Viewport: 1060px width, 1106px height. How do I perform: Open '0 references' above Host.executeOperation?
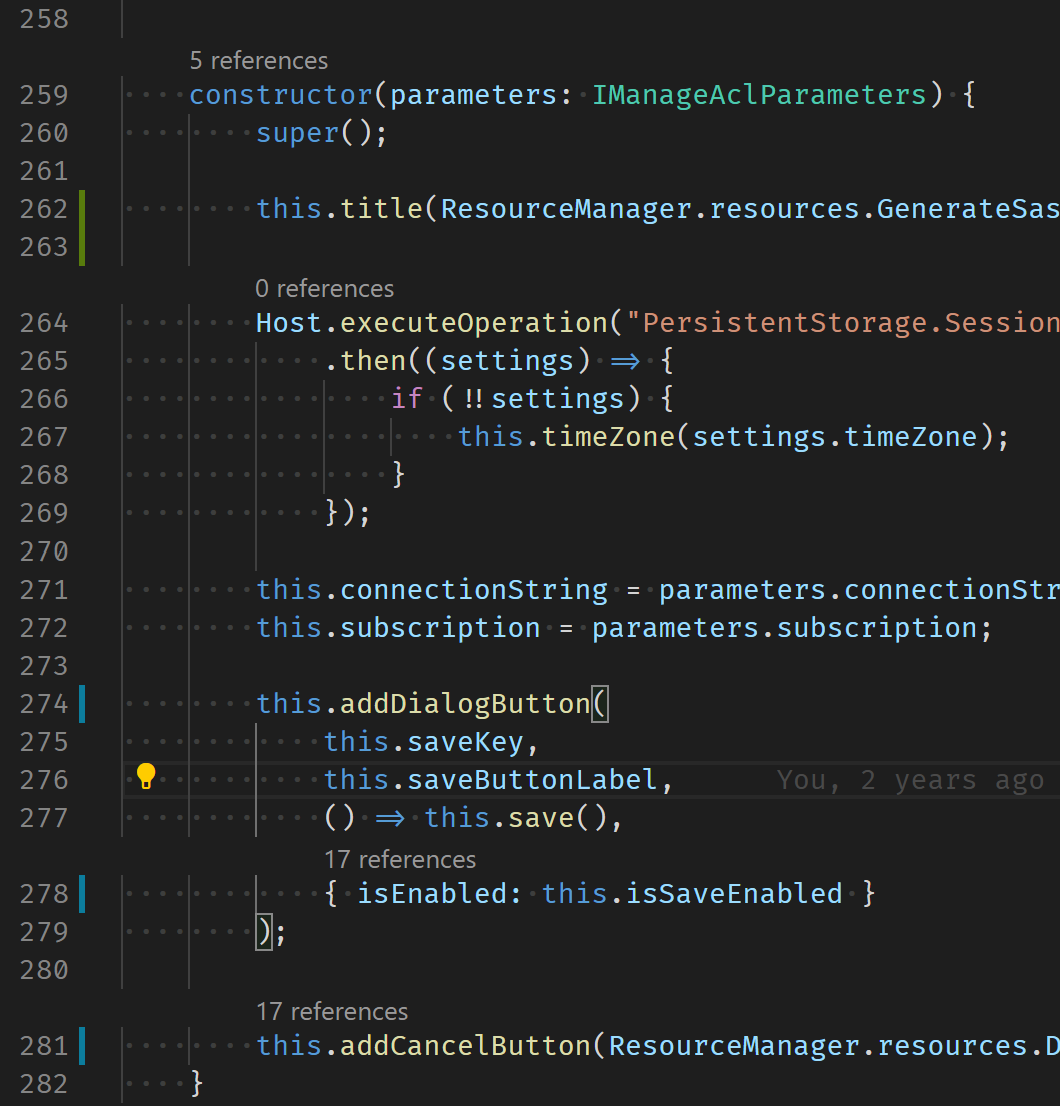(323, 288)
